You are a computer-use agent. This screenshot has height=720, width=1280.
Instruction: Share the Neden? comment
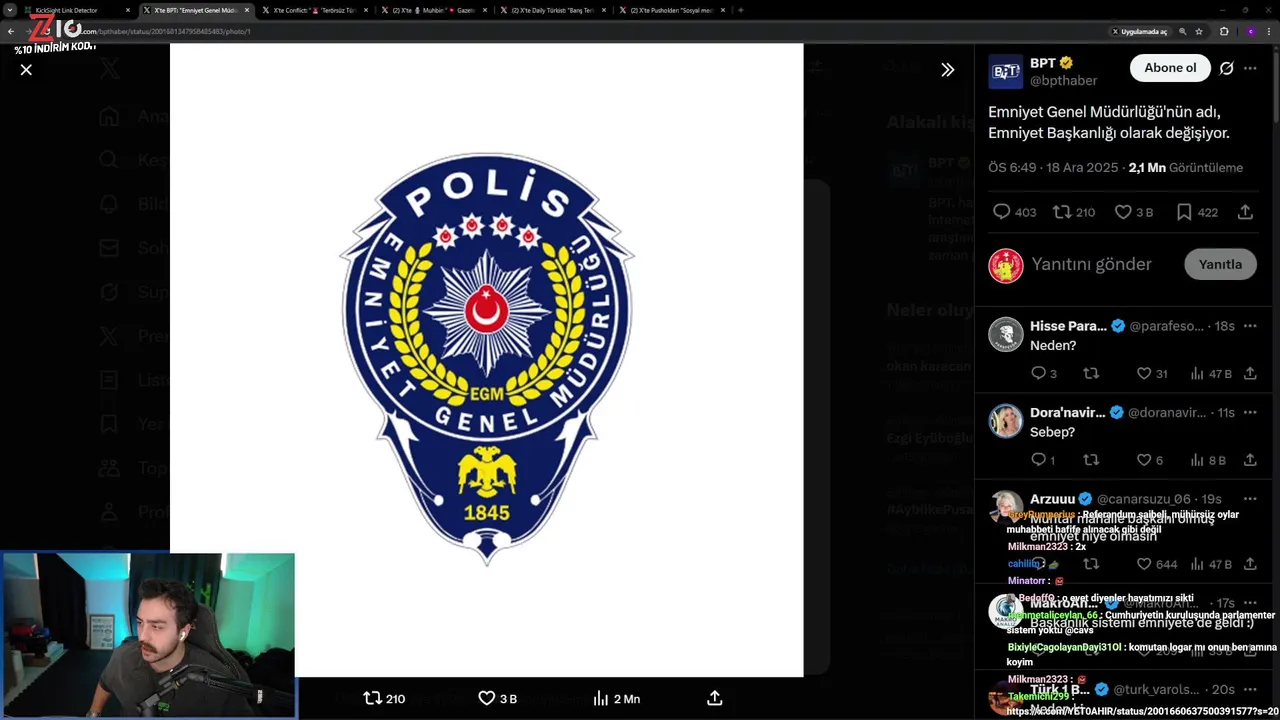click(x=1250, y=373)
